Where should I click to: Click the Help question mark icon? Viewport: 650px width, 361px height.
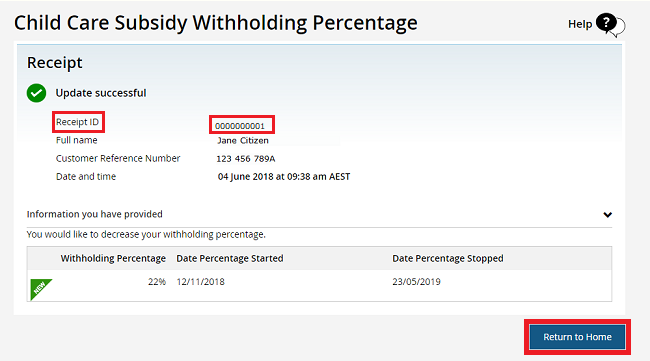(610, 24)
